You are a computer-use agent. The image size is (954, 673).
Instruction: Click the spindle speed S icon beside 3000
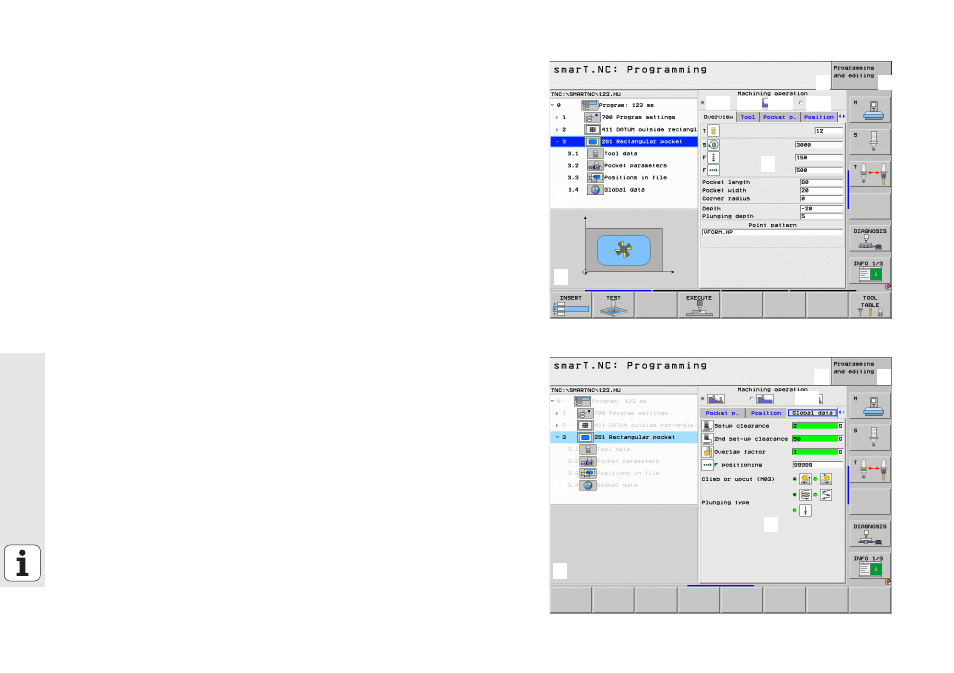pyautogui.click(x=713, y=145)
